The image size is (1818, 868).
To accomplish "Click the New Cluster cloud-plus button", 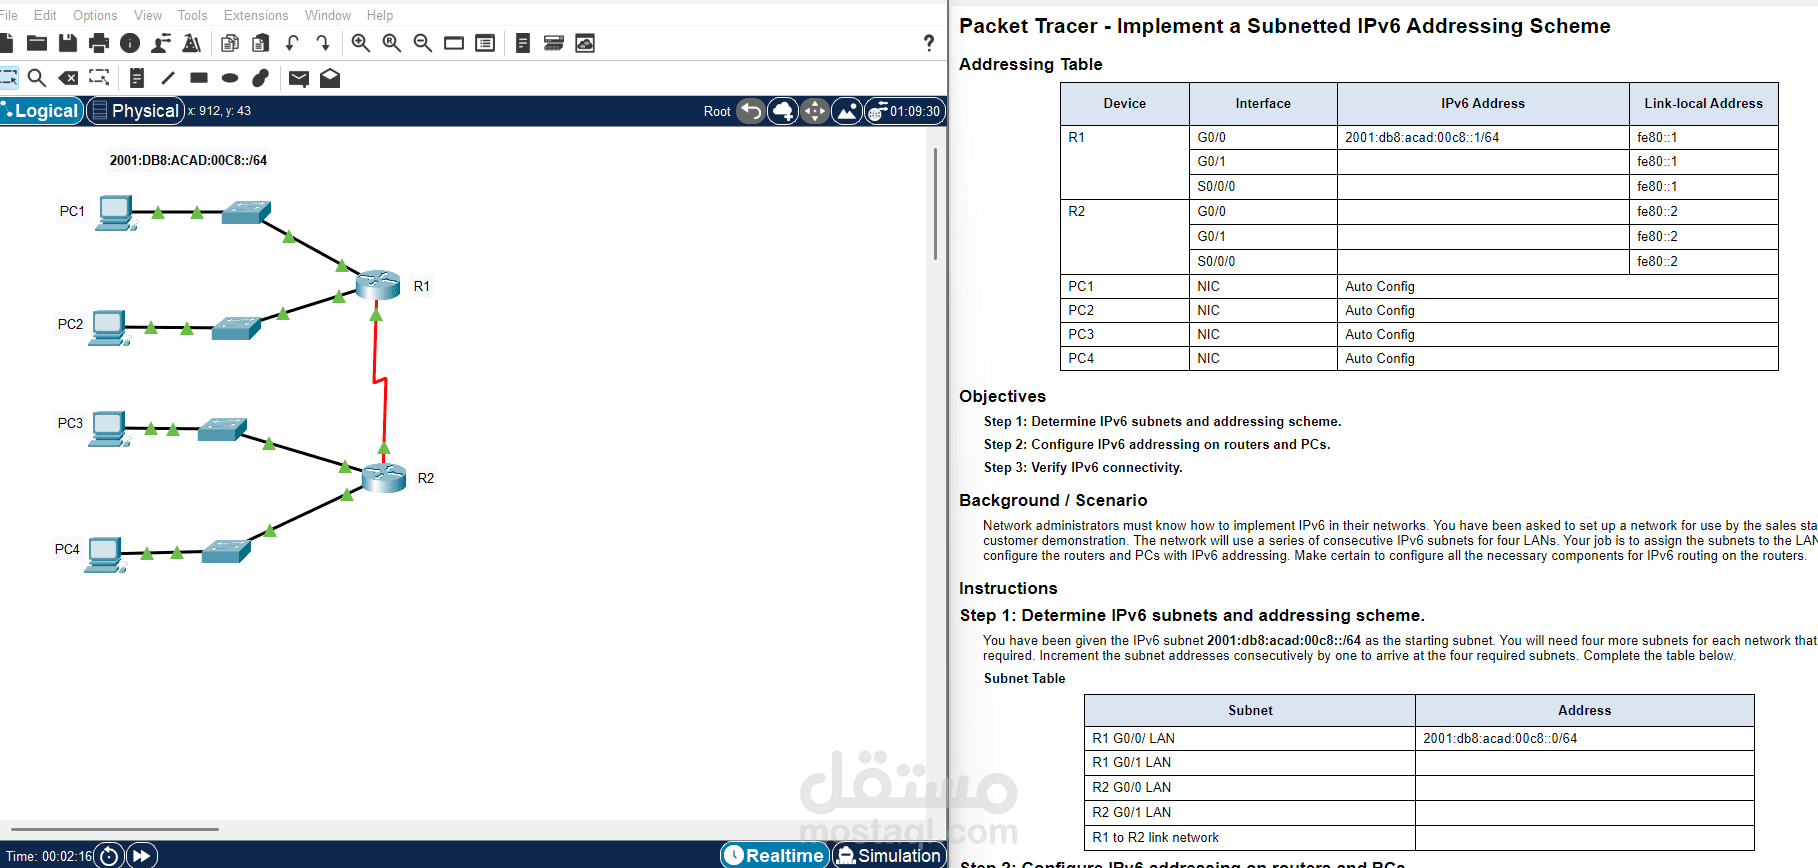I will [783, 111].
